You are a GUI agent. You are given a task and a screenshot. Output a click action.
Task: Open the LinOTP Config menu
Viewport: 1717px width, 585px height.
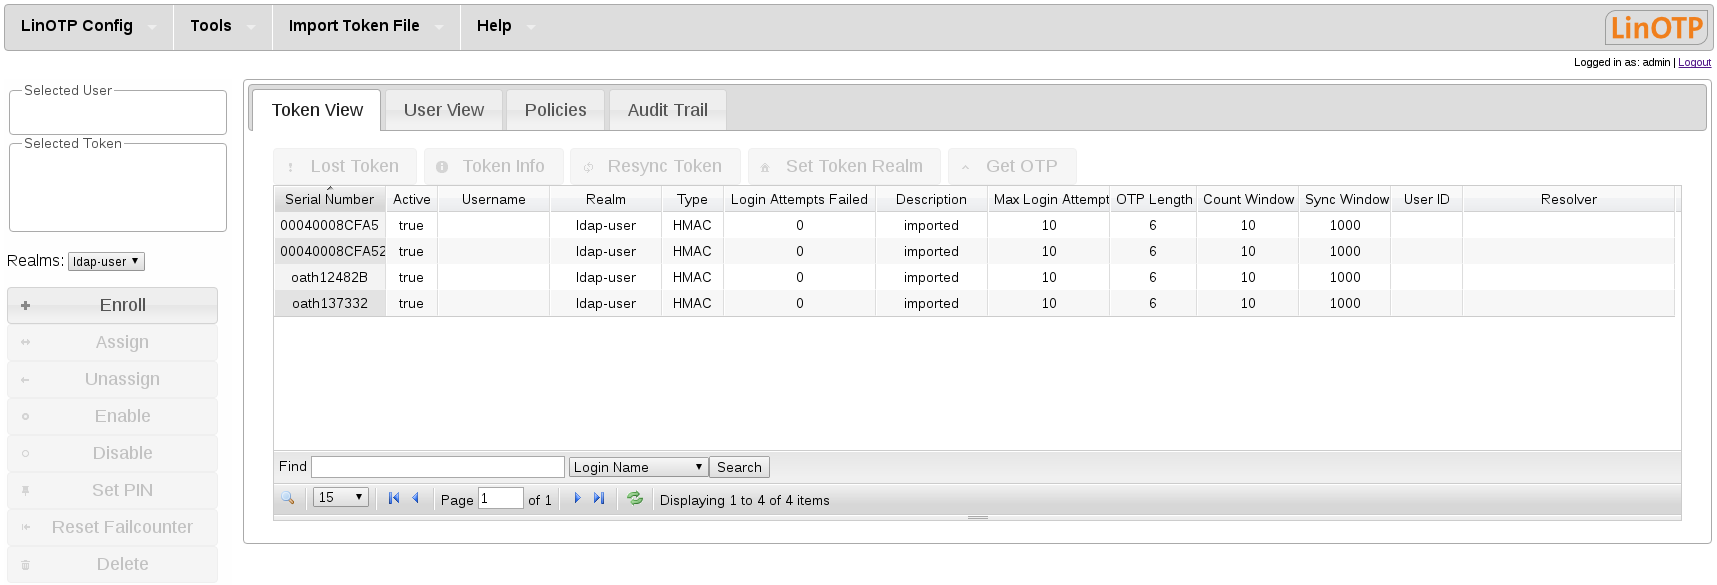77,26
